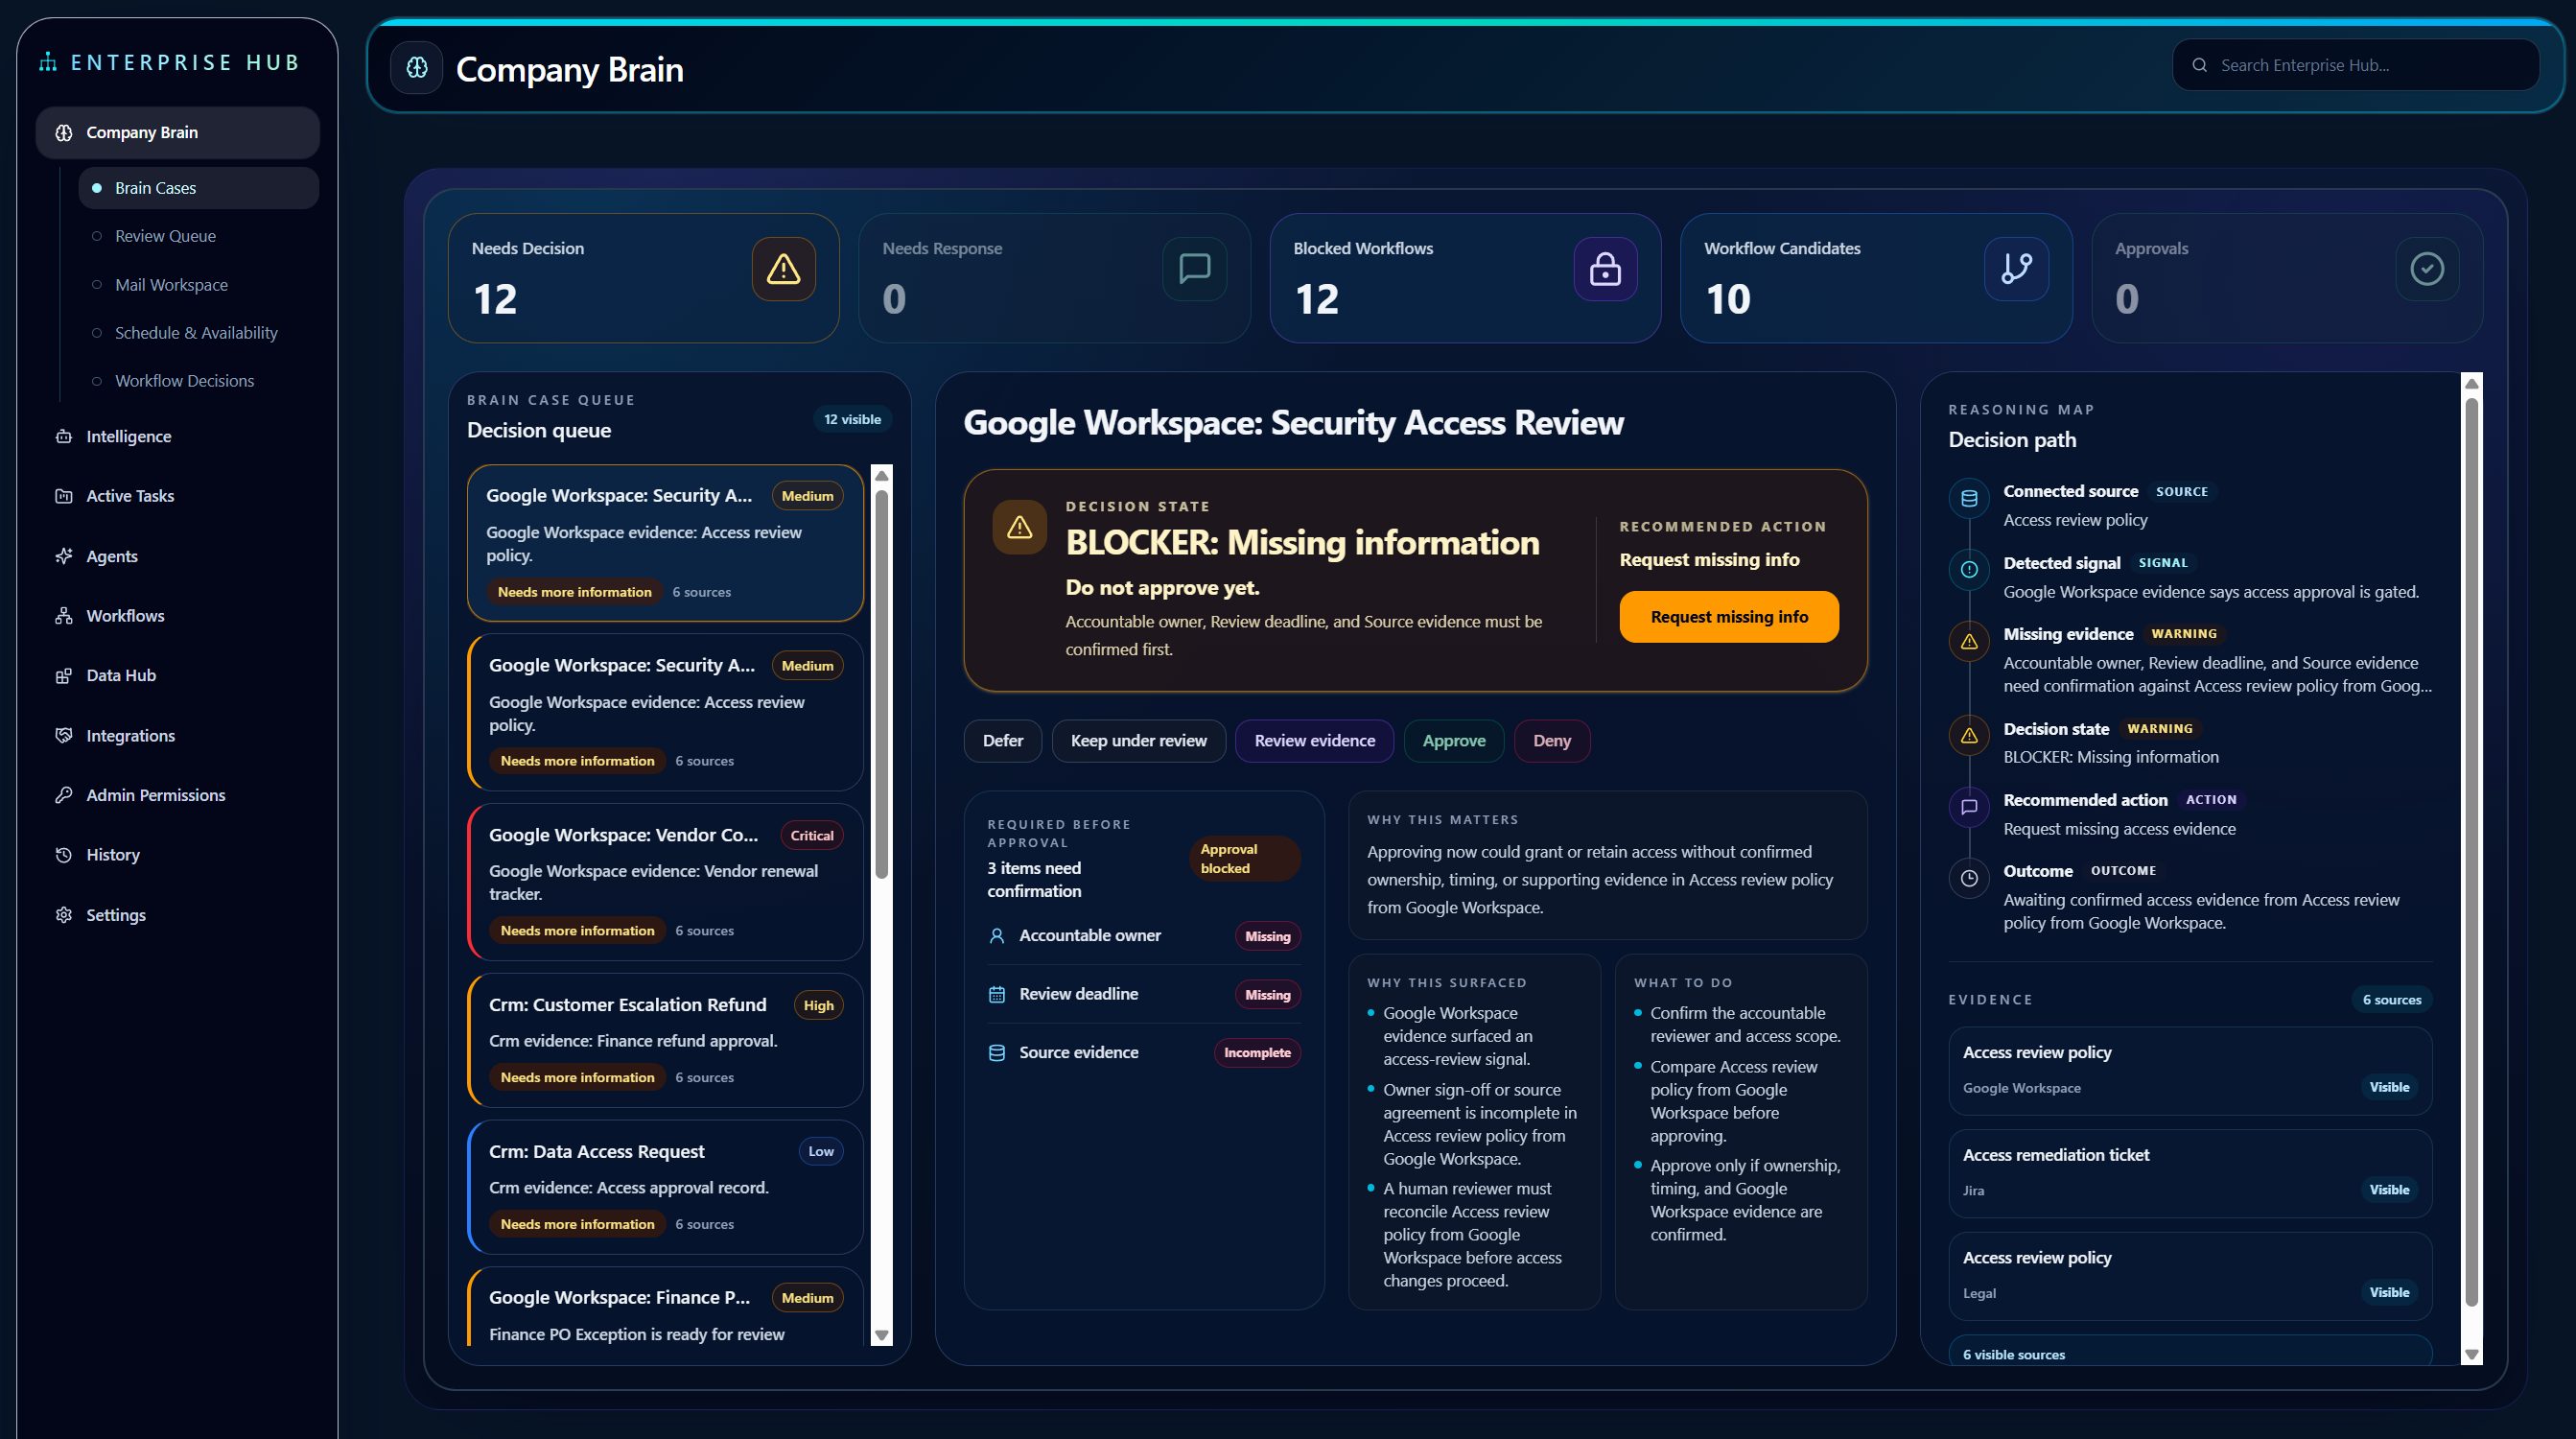Click the Connected source node icon
The height and width of the screenshot is (1439, 2576).
[1969, 499]
